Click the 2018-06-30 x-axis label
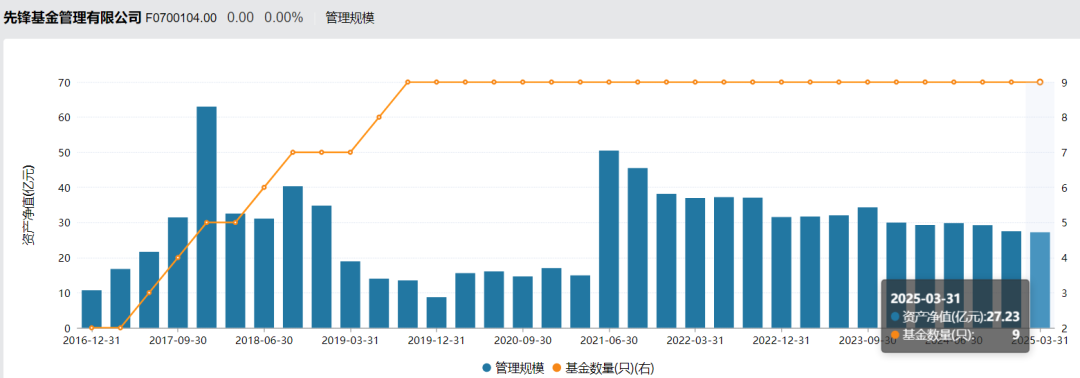Viewport: 1080px width, 378px height. (264, 340)
